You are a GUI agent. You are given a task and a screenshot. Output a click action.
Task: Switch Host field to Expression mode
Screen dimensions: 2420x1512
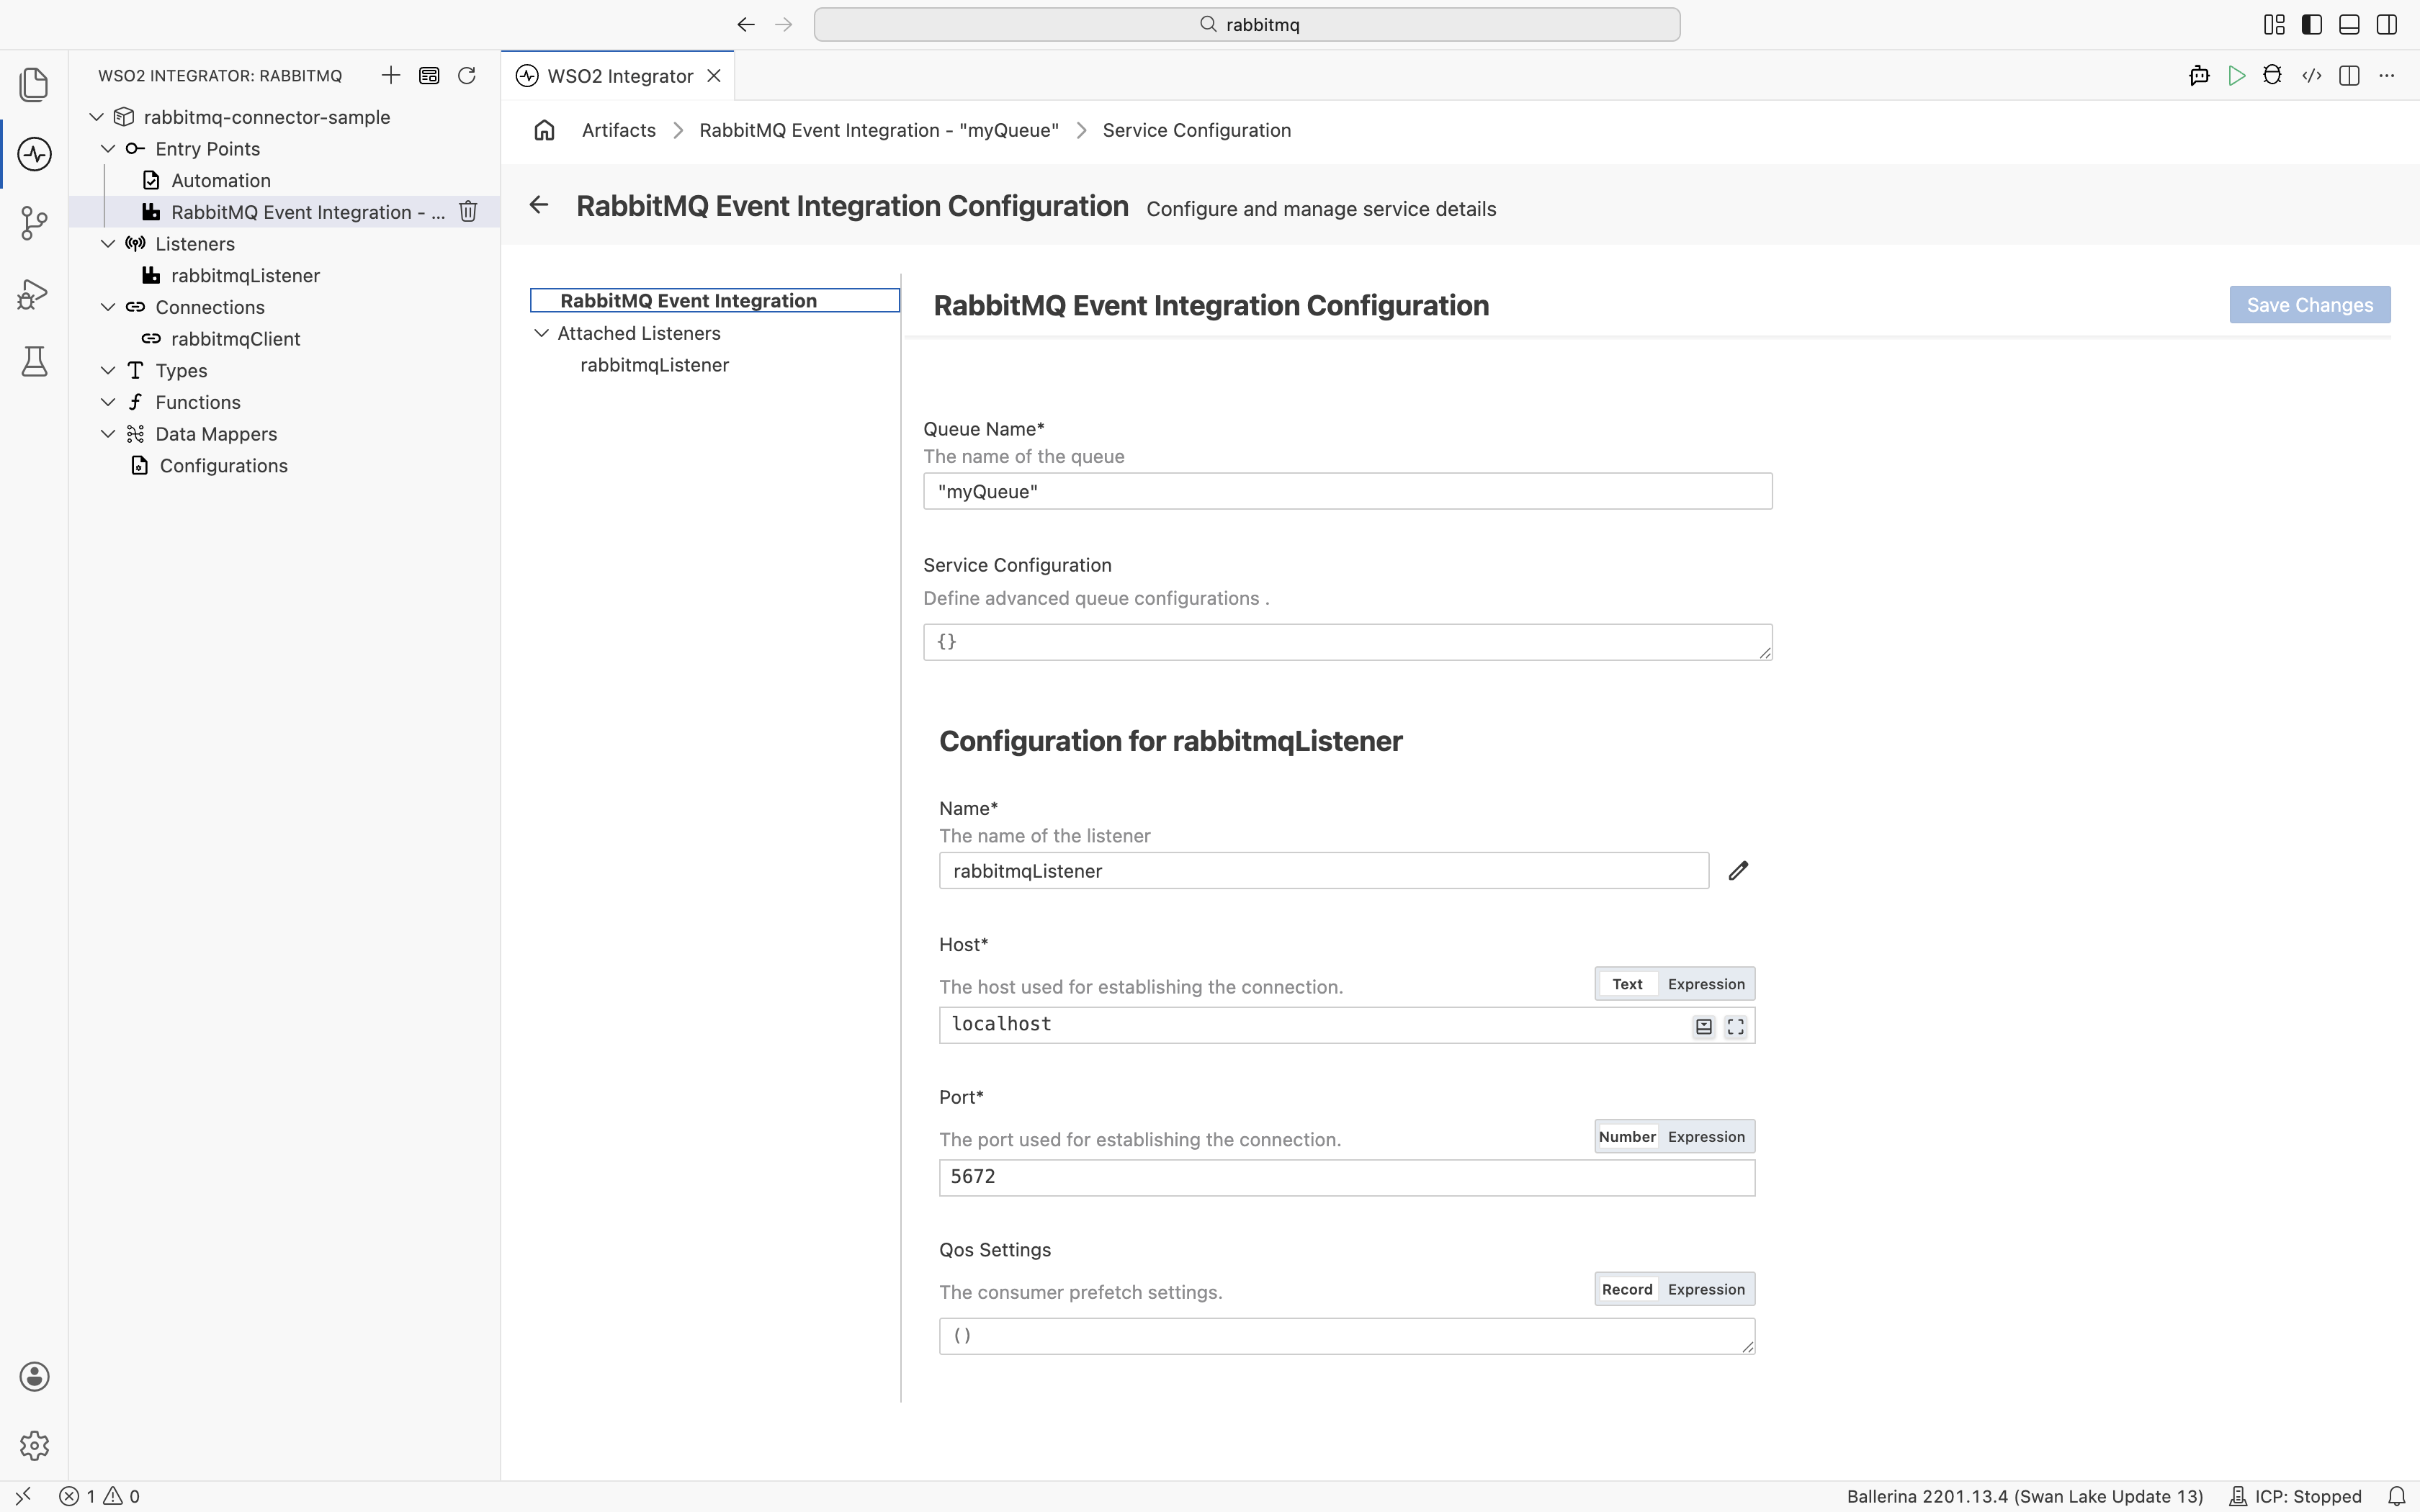pos(1706,984)
